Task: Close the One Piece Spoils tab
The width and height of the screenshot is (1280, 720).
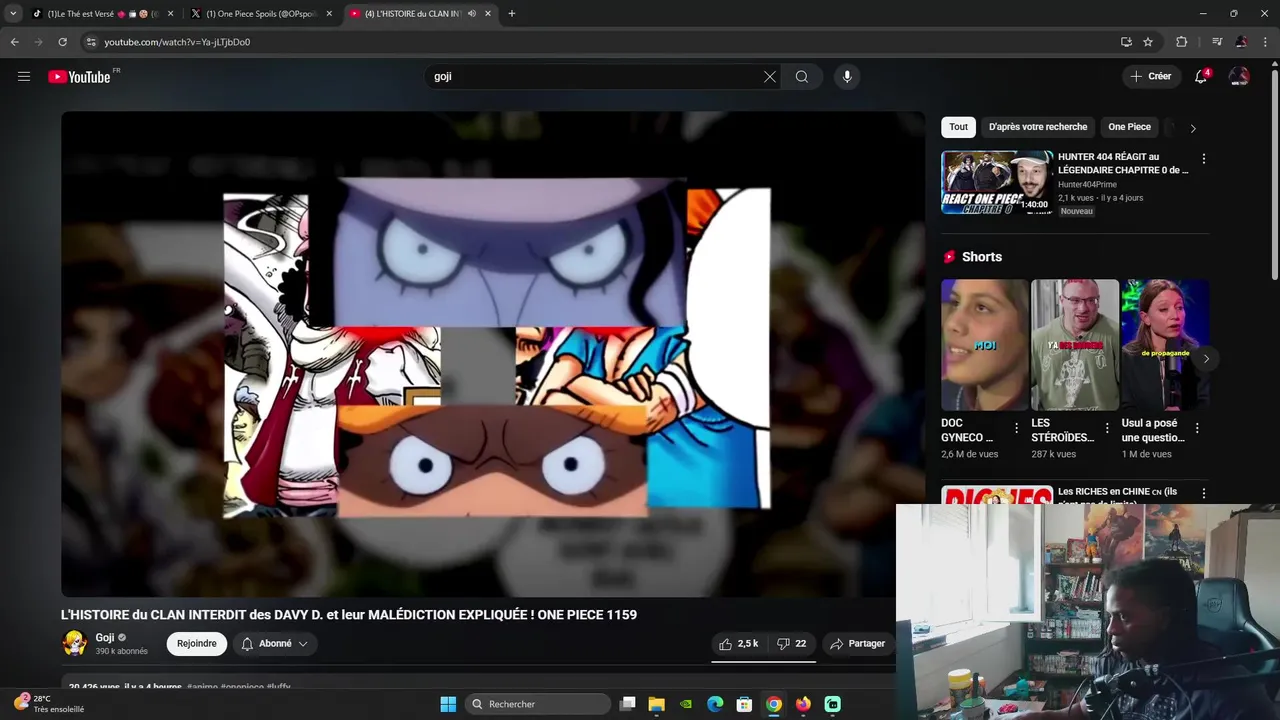Action: coord(328,14)
